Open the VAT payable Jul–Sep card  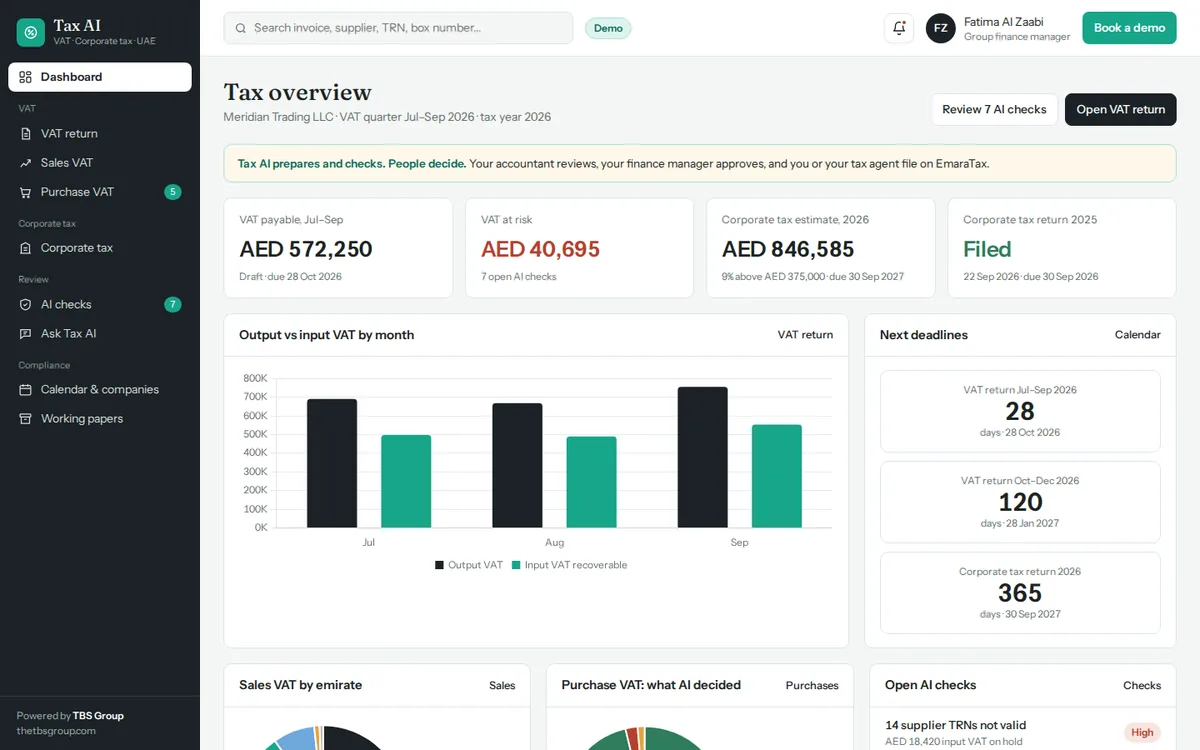[338, 248]
